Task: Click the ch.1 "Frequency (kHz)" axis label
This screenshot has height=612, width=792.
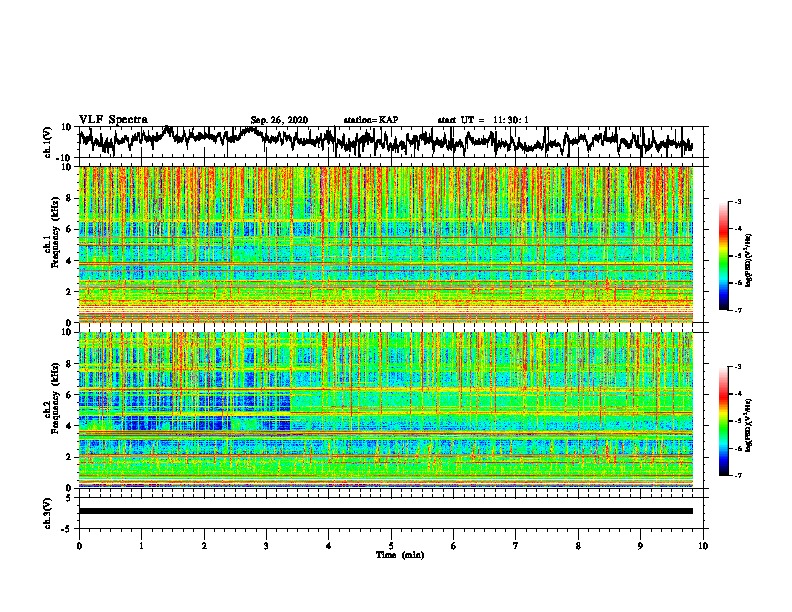Action: tap(55, 233)
